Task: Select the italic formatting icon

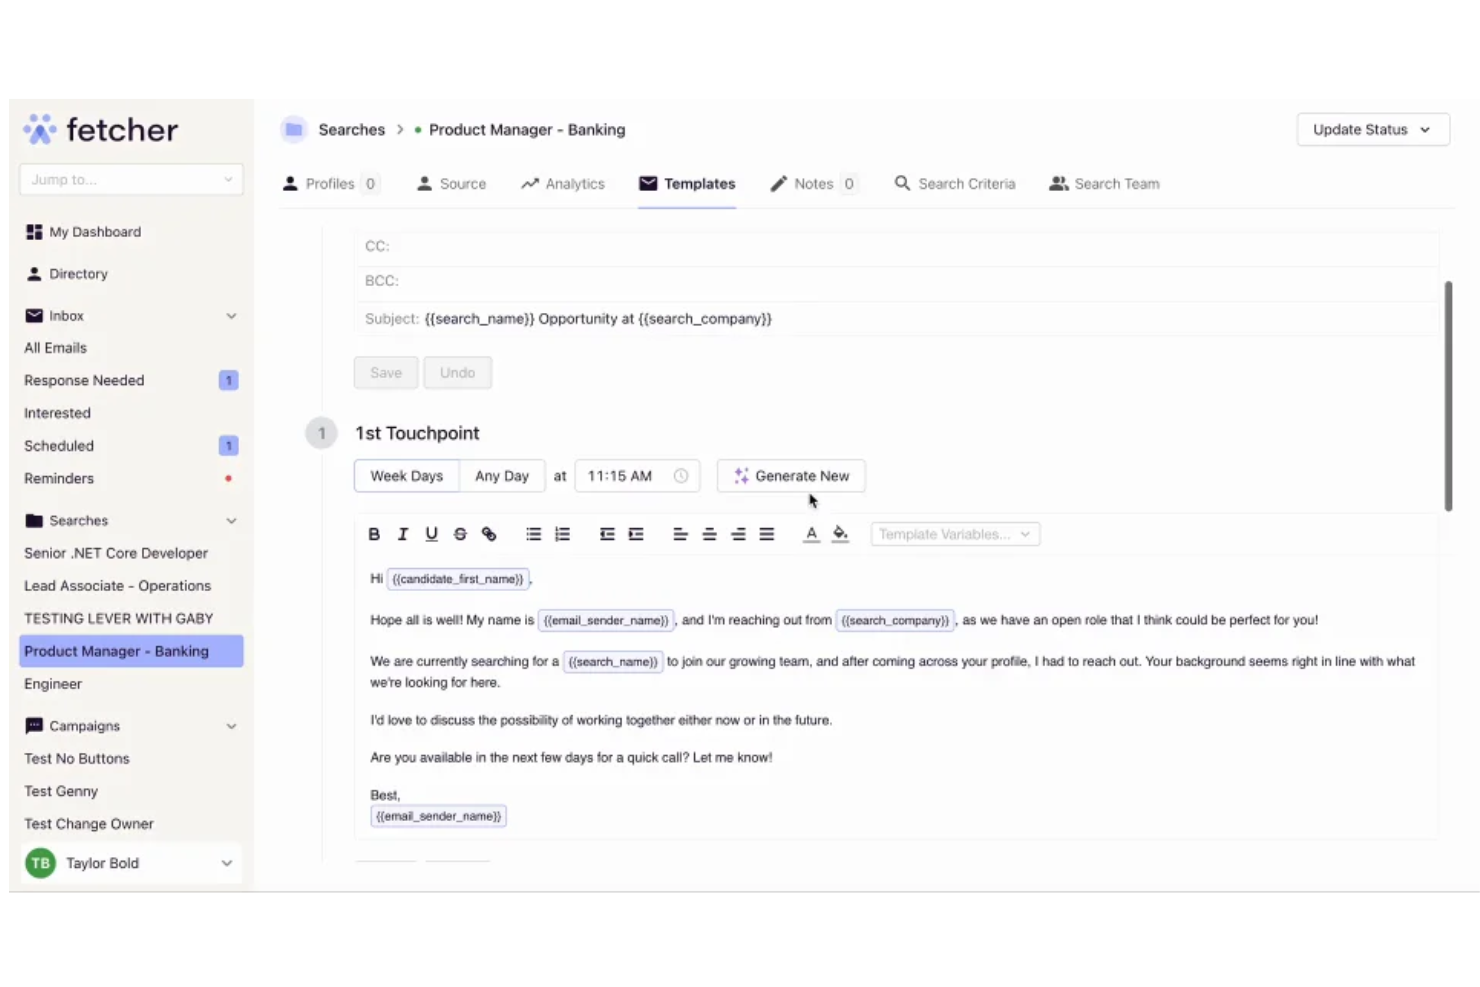Action: click(403, 534)
